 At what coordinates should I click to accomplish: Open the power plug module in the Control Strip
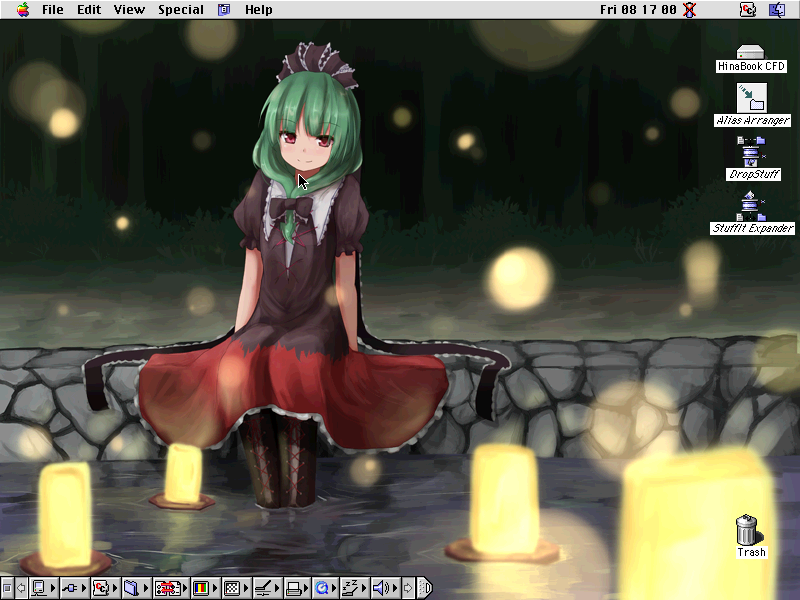pos(74,588)
